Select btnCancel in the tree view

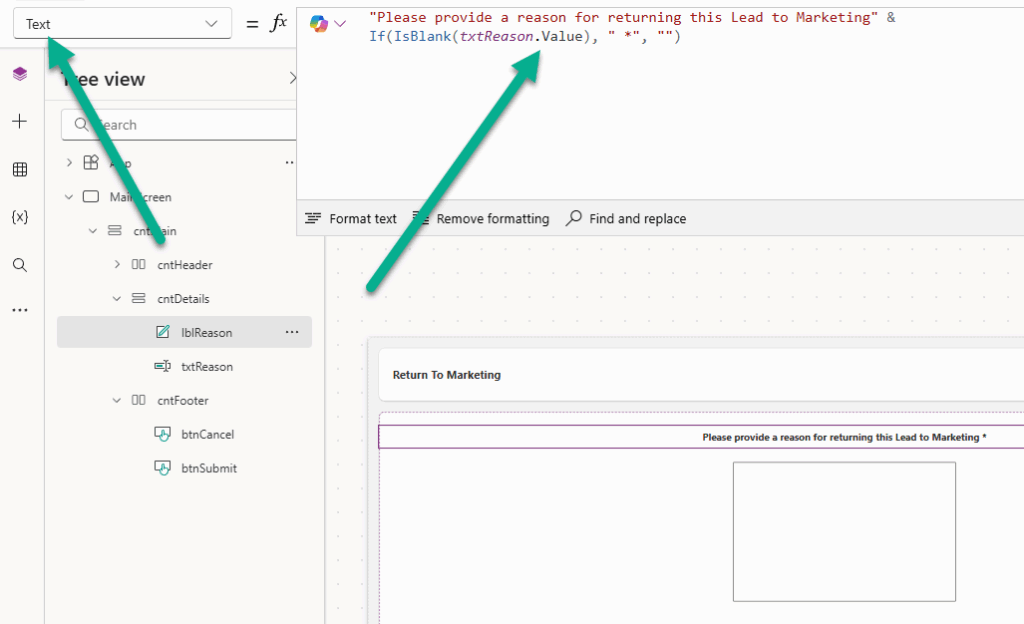pyautogui.click(x=207, y=435)
